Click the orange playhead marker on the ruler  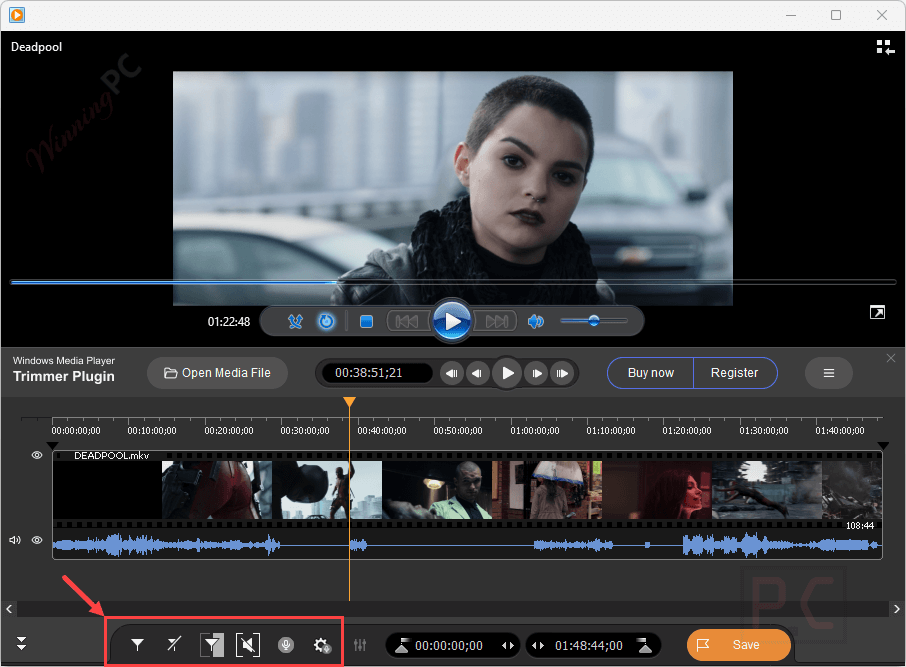click(x=349, y=401)
